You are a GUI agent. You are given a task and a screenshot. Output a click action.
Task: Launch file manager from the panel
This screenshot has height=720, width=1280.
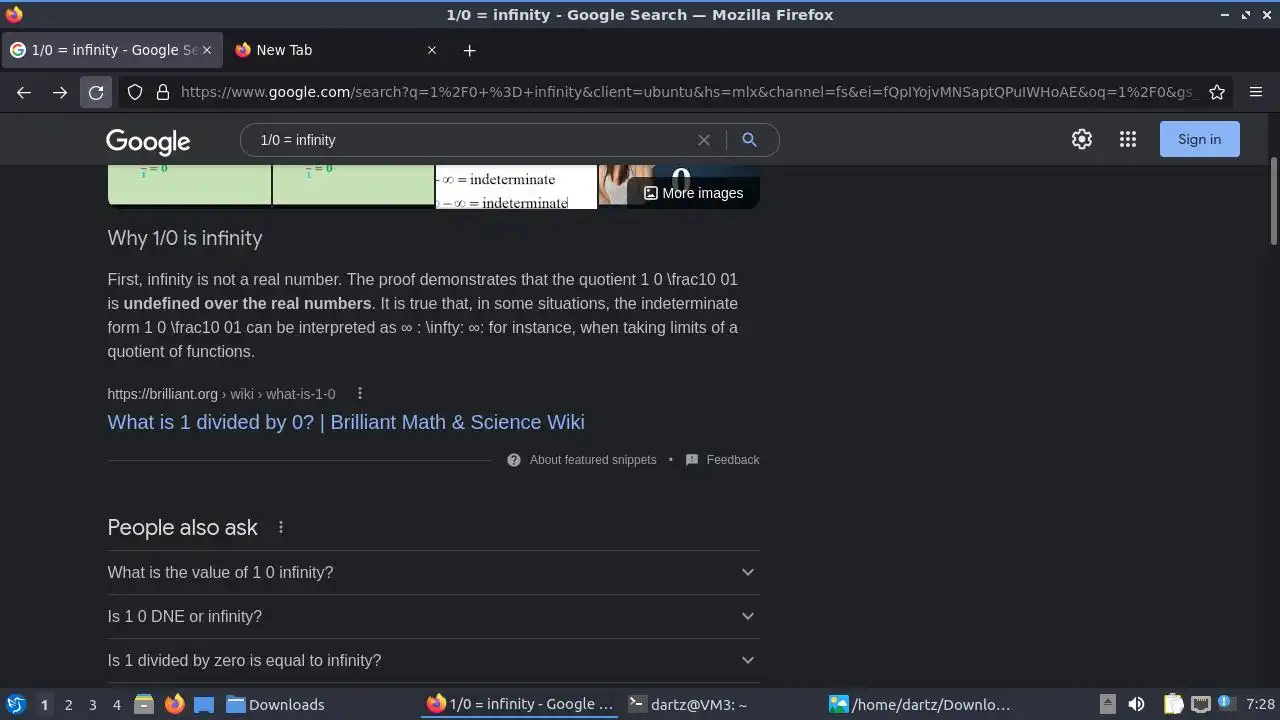pos(143,704)
